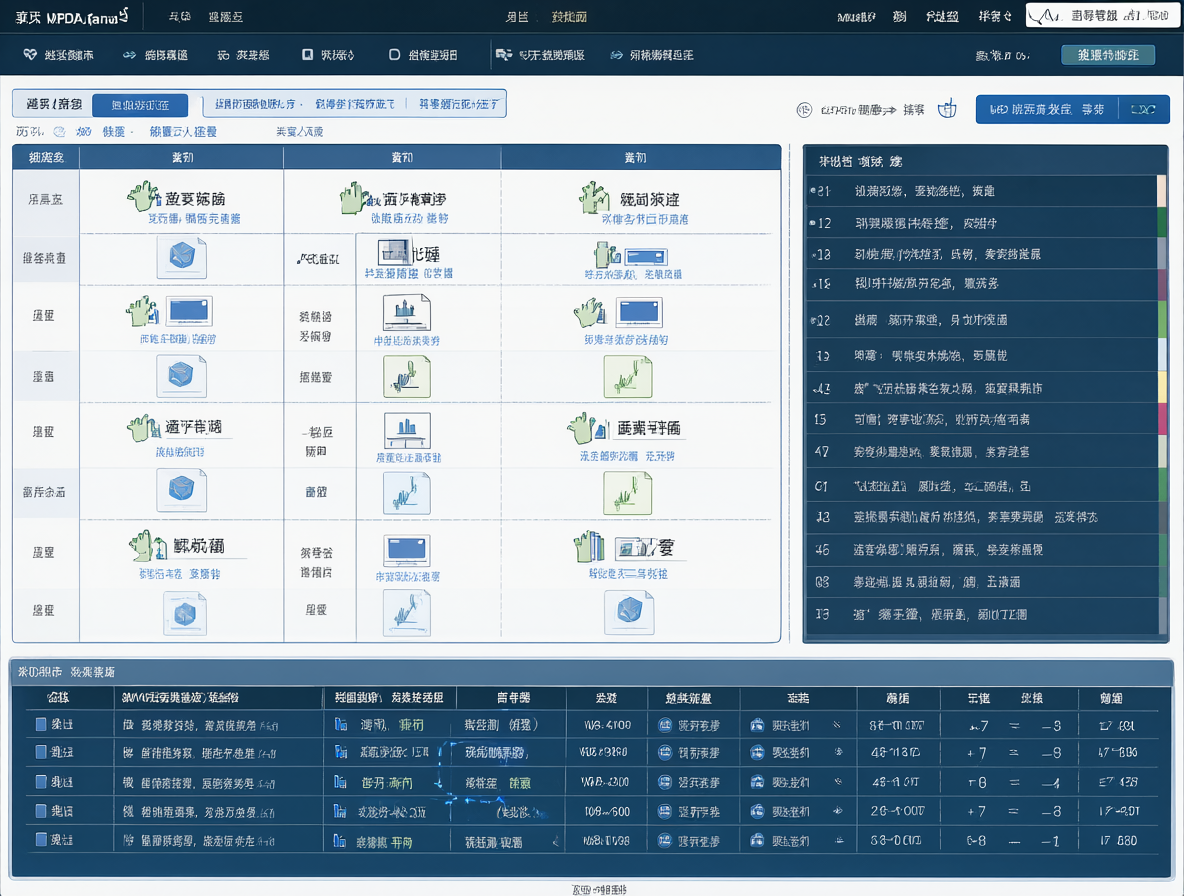Click the blue link after the round filter icon
This screenshot has width=1184, height=896.
(x=83, y=132)
